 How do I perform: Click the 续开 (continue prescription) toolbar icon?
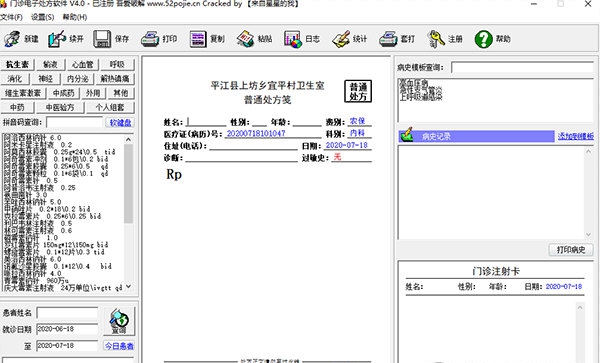click(x=57, y=39)
